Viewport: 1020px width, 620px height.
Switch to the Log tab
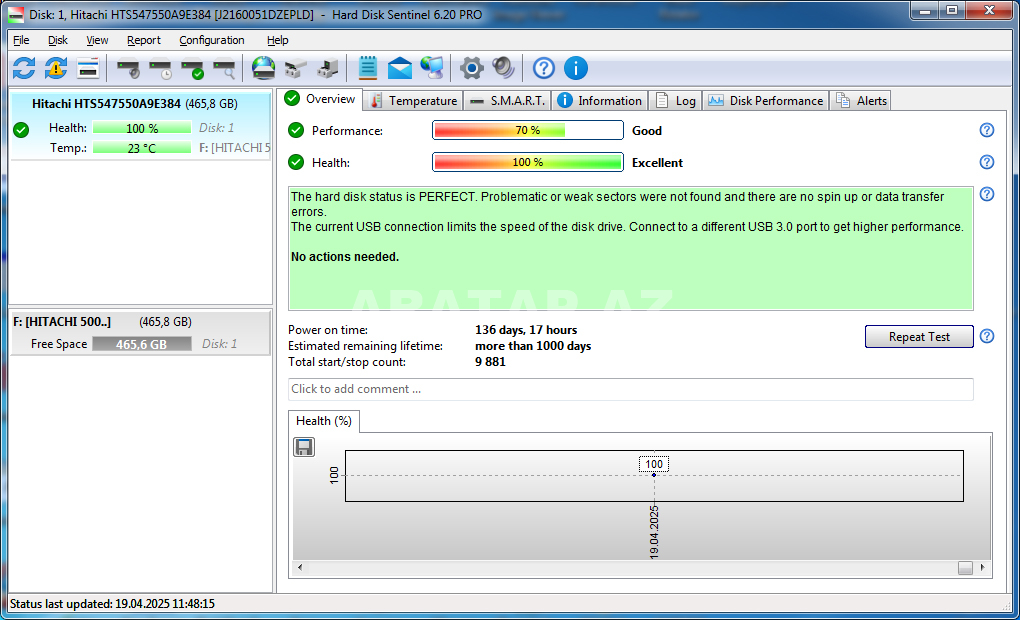(x=676, y=101)
